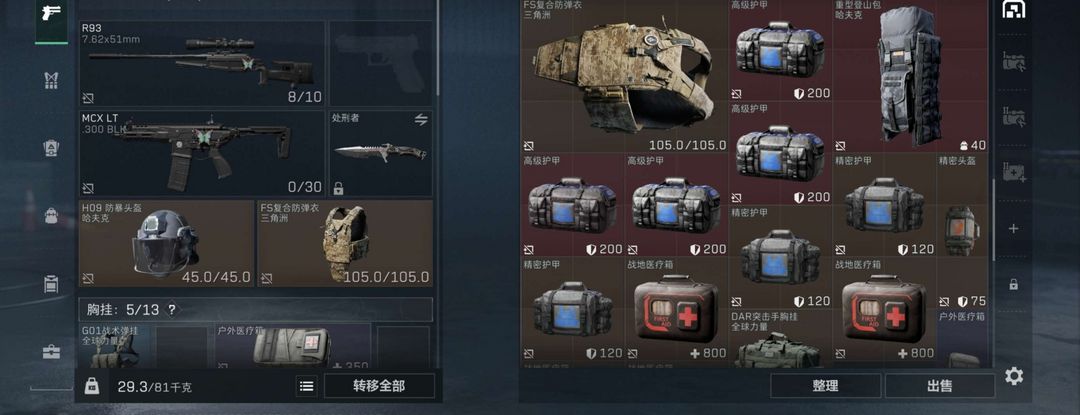1080x415 pixels.
Task: Click the swap arrows on 处刑者 knife slot
Action: point(421,120)
